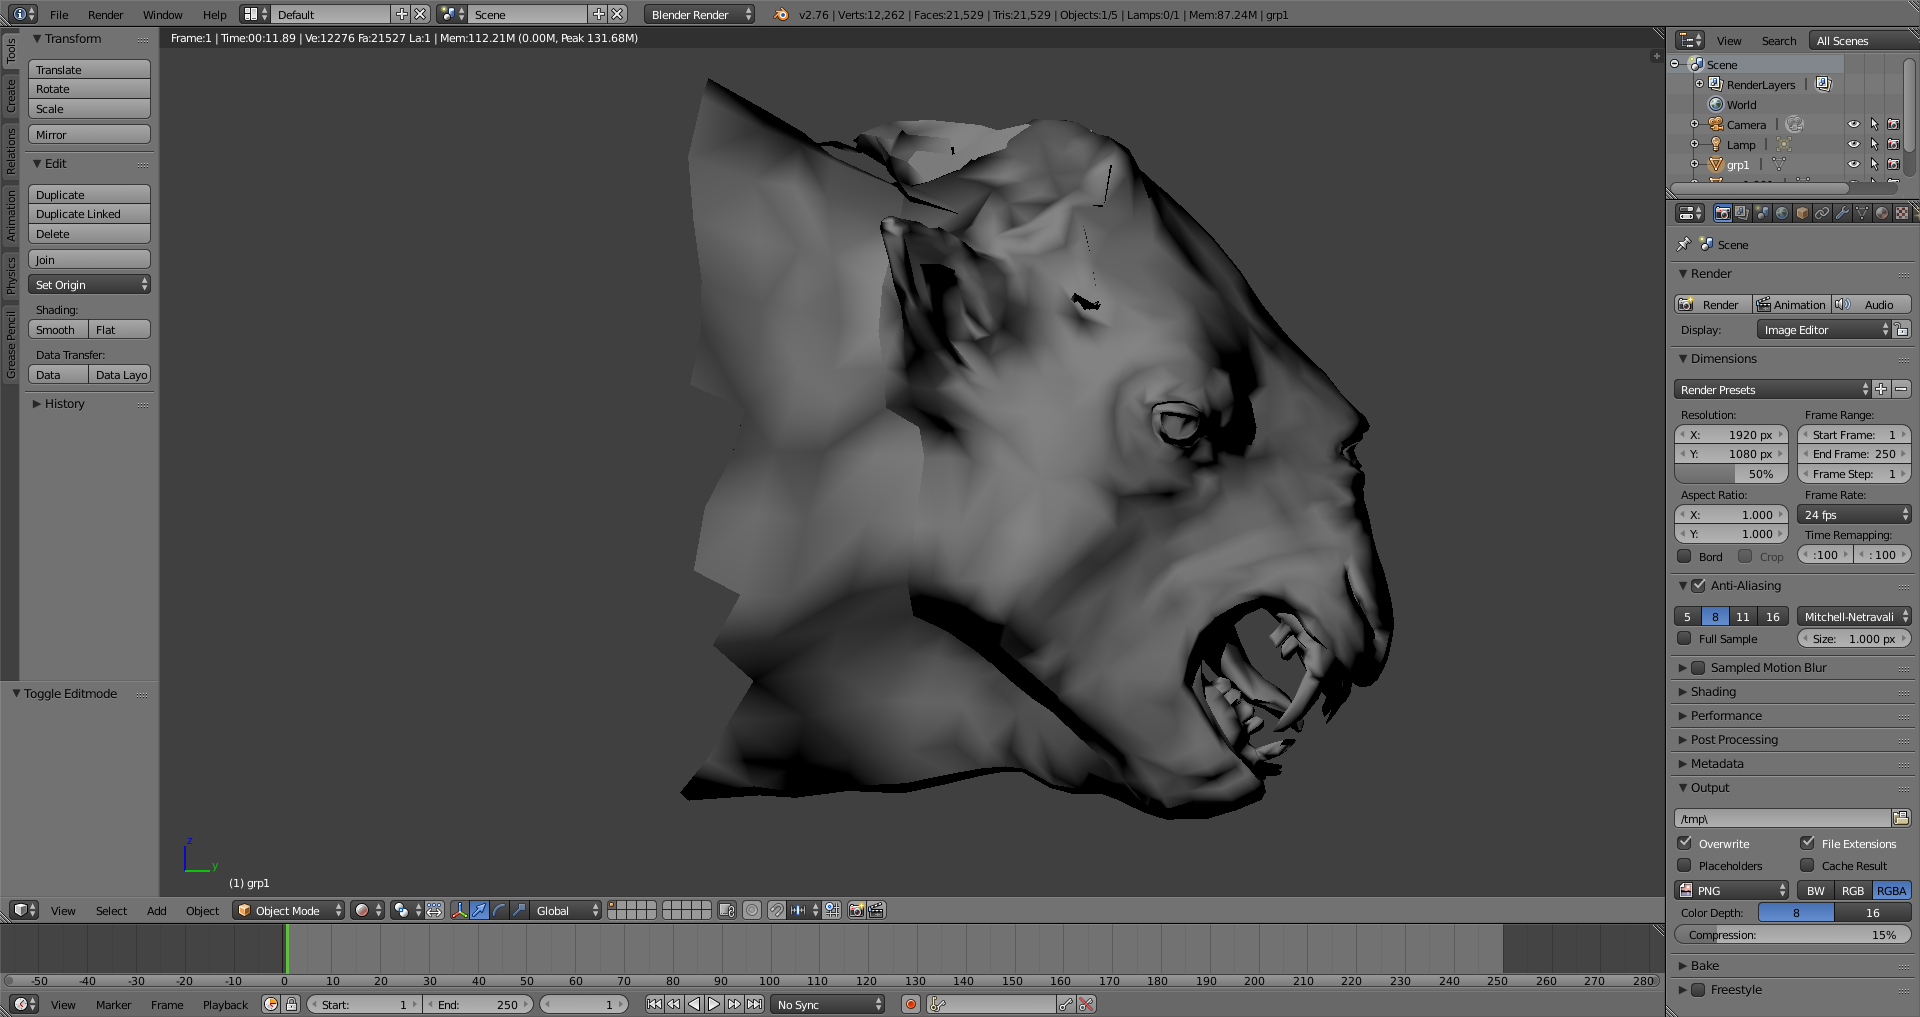The height and width of the screenshot is (1017, 1920).
Task: Toggle visibility eye for Lamp in outliner
Action: pos(1853,145)
